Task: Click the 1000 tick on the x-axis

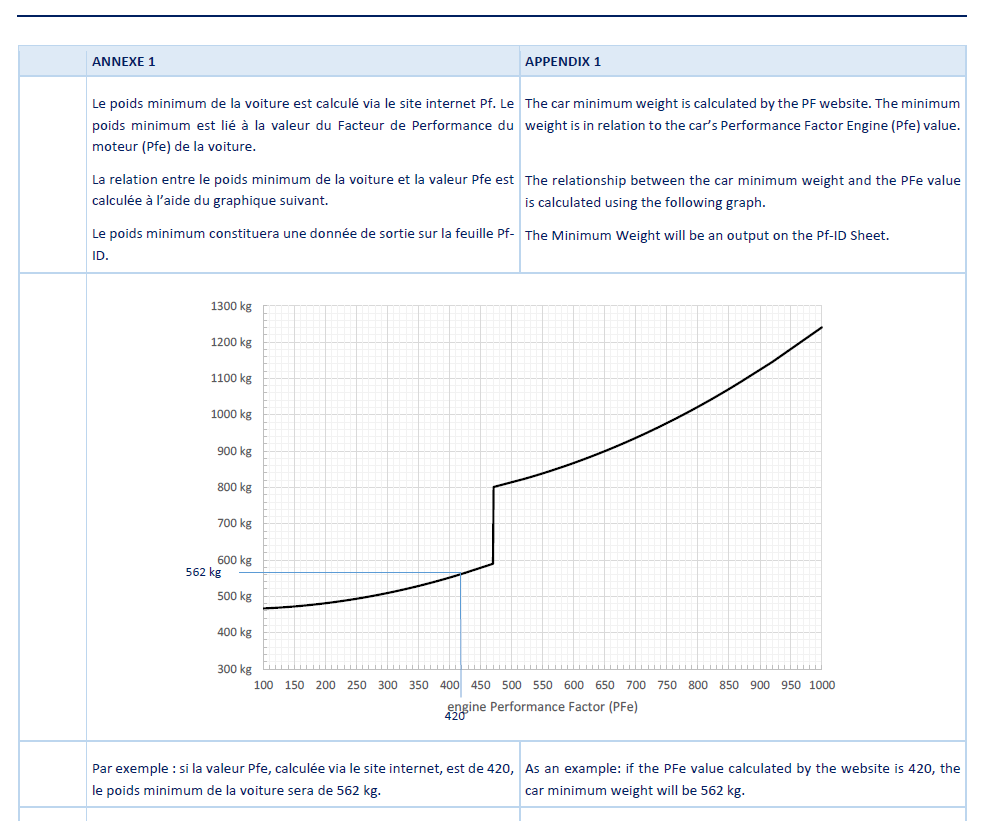Action: coord(821,685)
